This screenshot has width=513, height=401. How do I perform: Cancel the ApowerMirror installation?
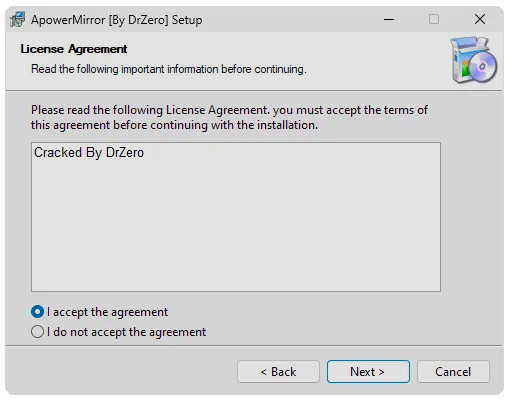453,371
